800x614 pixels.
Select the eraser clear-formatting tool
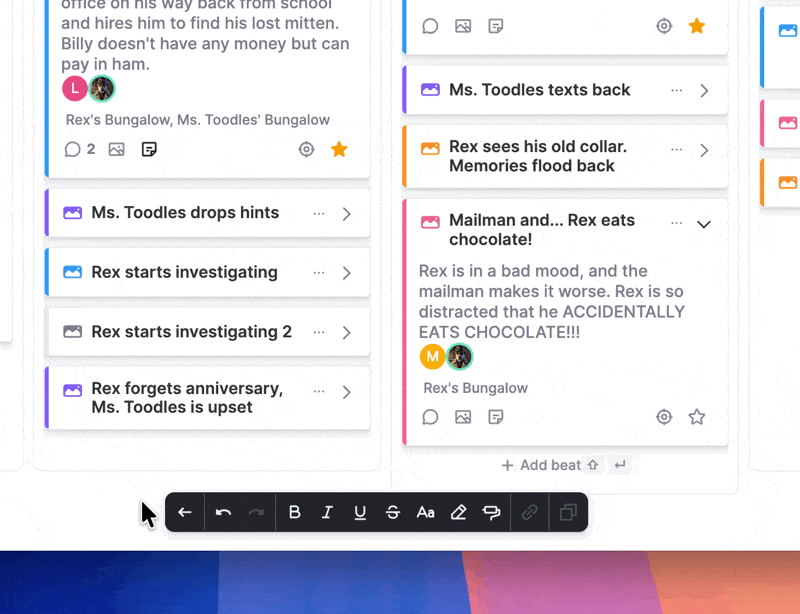tap(459, 512)
